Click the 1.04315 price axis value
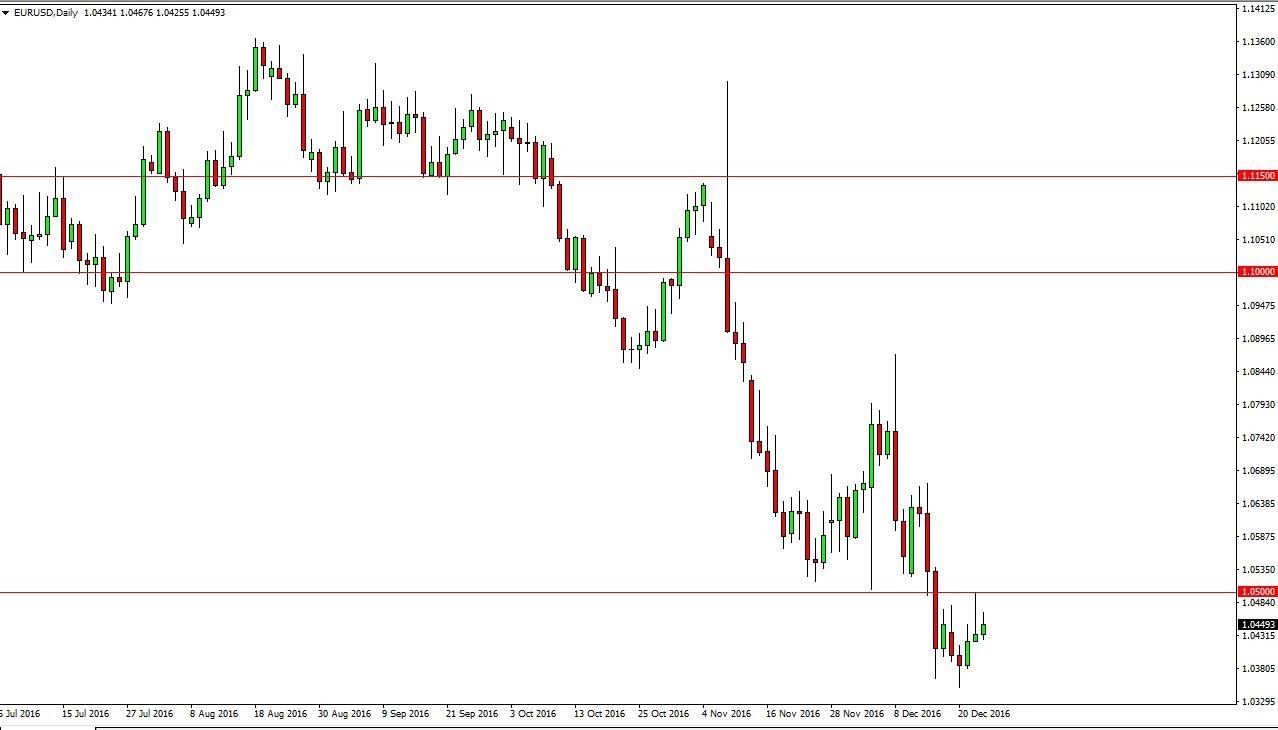Image resolution: width=1278 pixels, height=730 pixels. pyautogui.click(x=1257, y=636)
